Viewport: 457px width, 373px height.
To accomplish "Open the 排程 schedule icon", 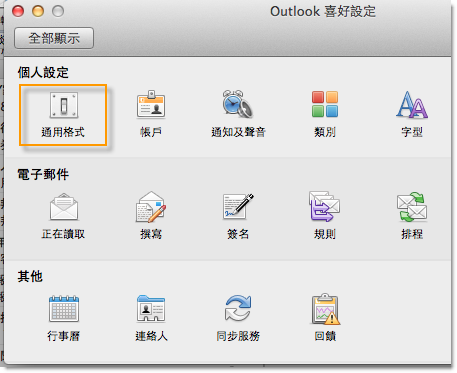I will [412, 207].
